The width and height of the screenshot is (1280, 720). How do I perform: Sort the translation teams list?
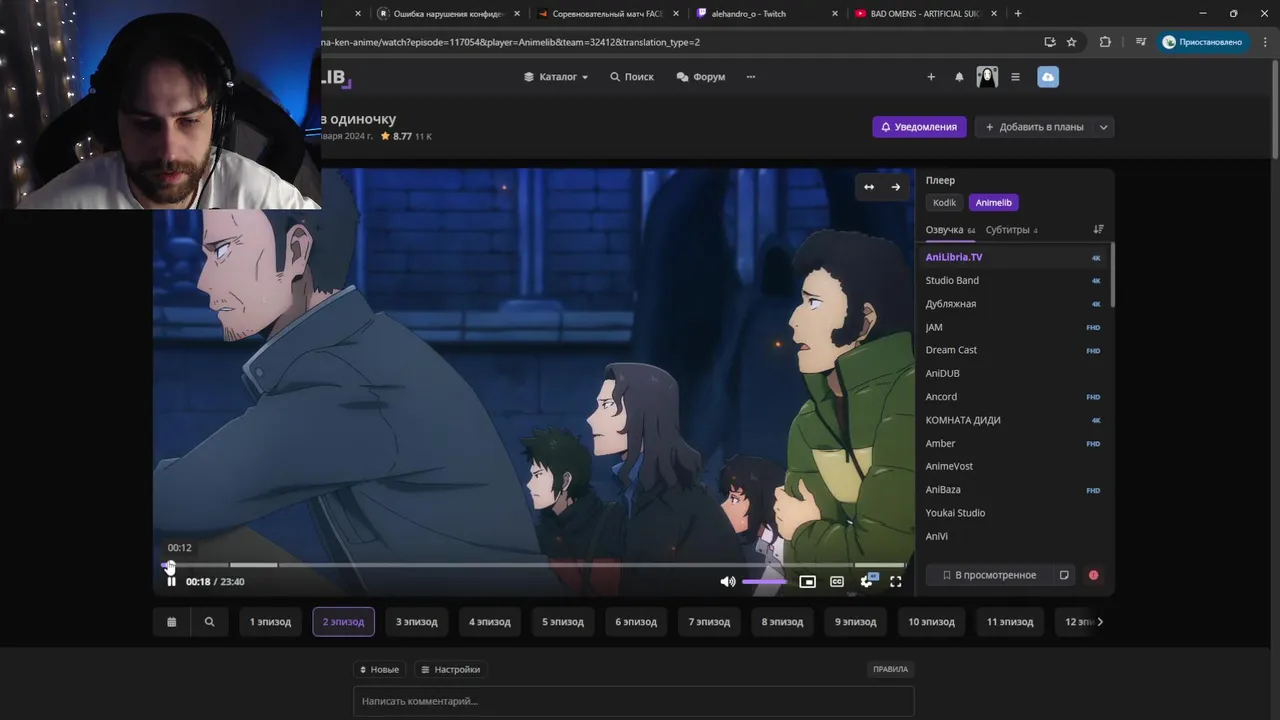pyautogui.click(x=1098, y=229)
